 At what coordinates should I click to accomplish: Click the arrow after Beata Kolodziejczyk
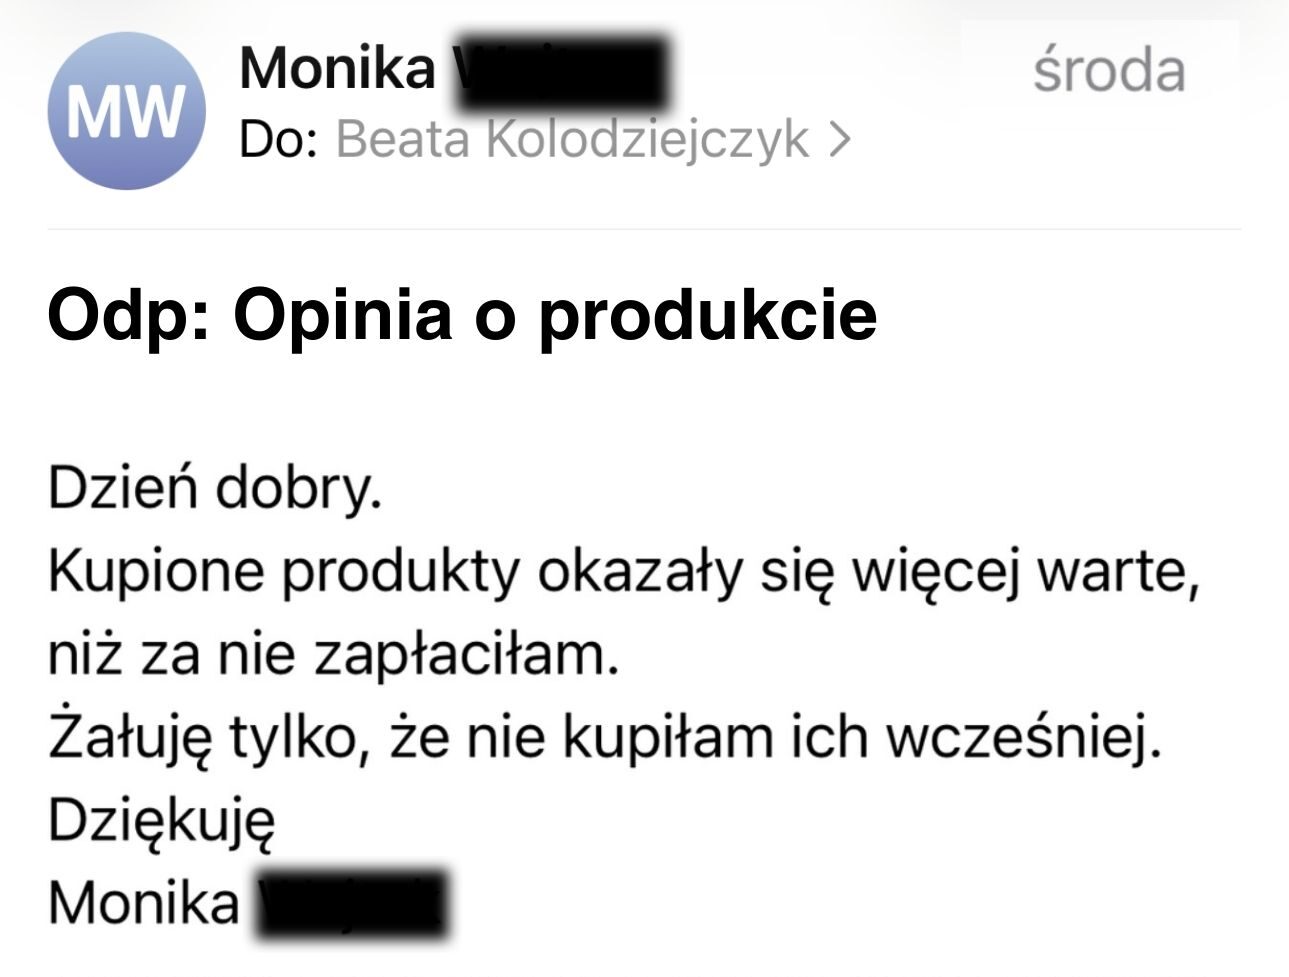[x=840, y=140]
